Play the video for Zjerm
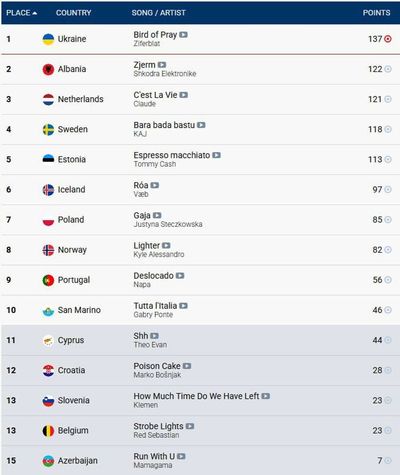 pos(162,65)
